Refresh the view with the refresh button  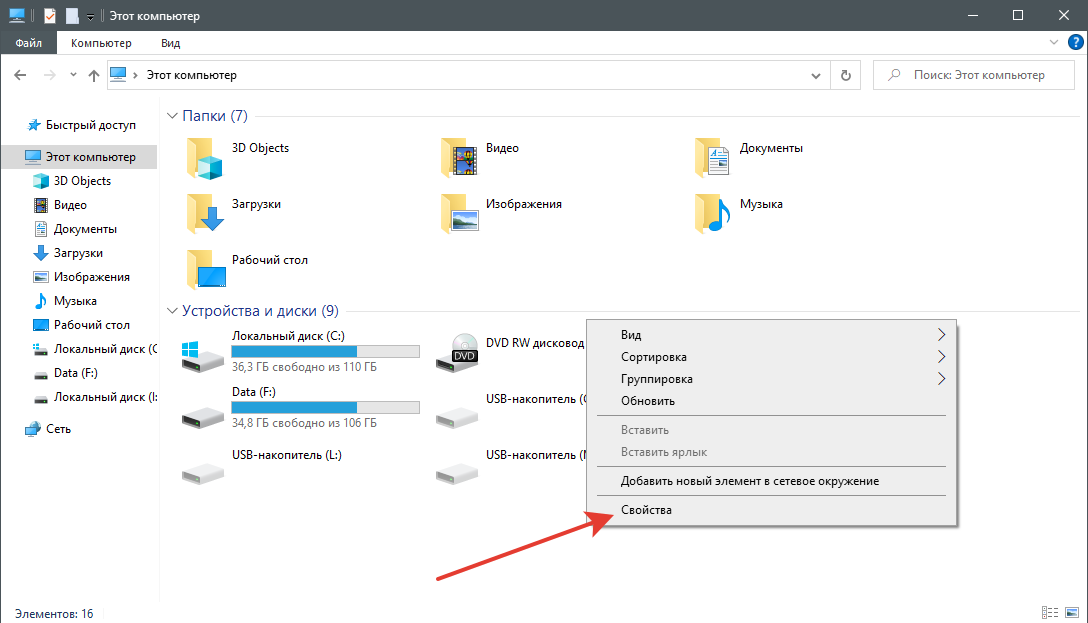coord(845,75)
